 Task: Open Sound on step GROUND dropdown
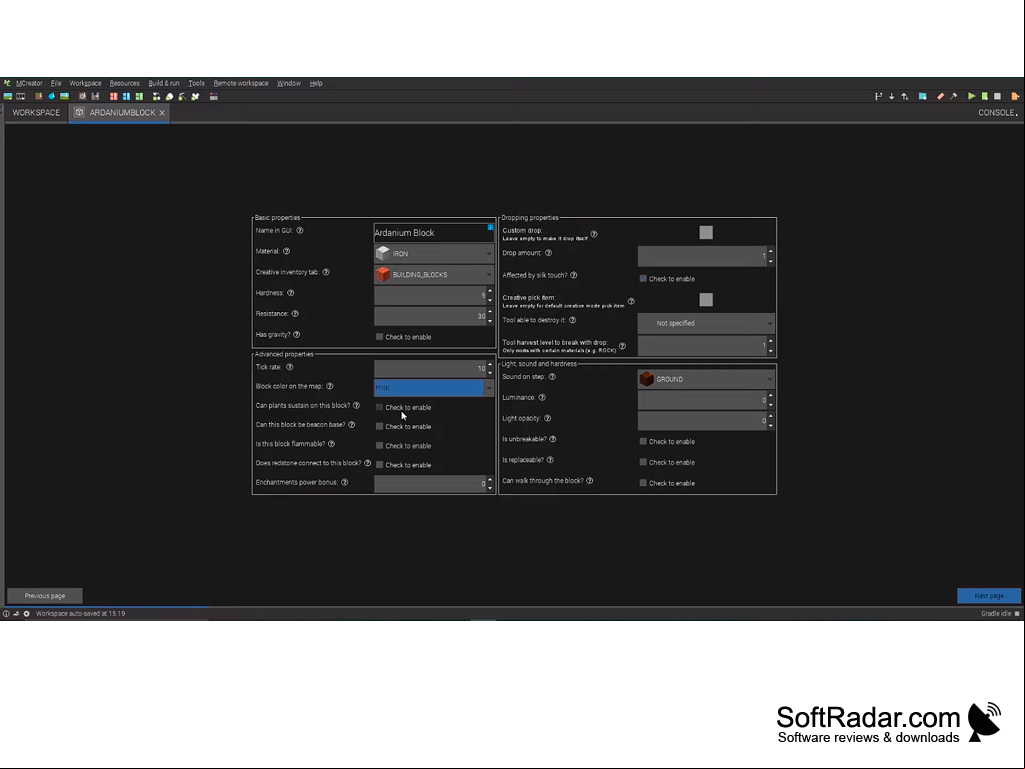pyautogui.click(x=706, y=379)
